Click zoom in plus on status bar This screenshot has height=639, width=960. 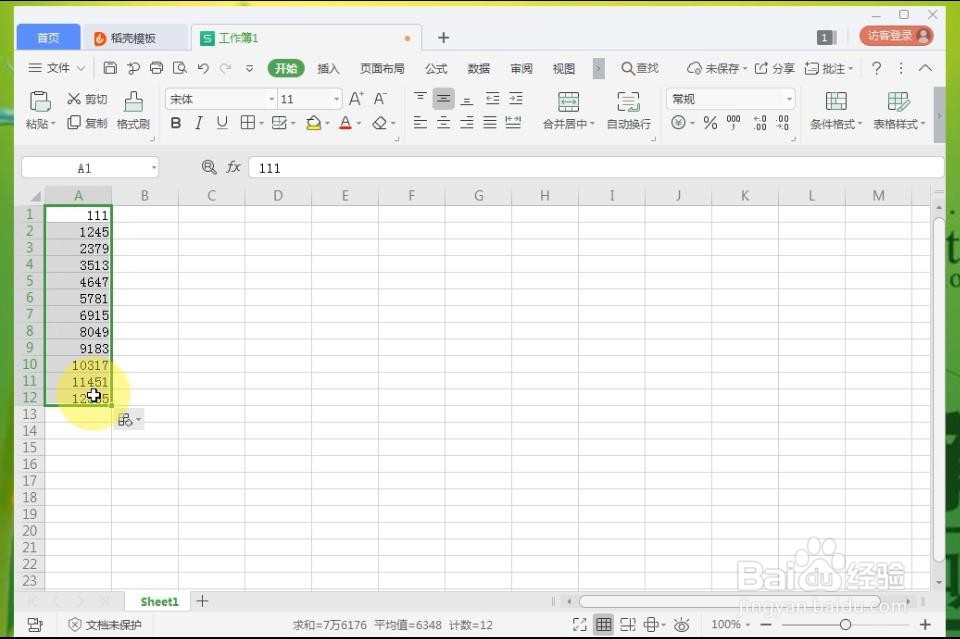925,624
